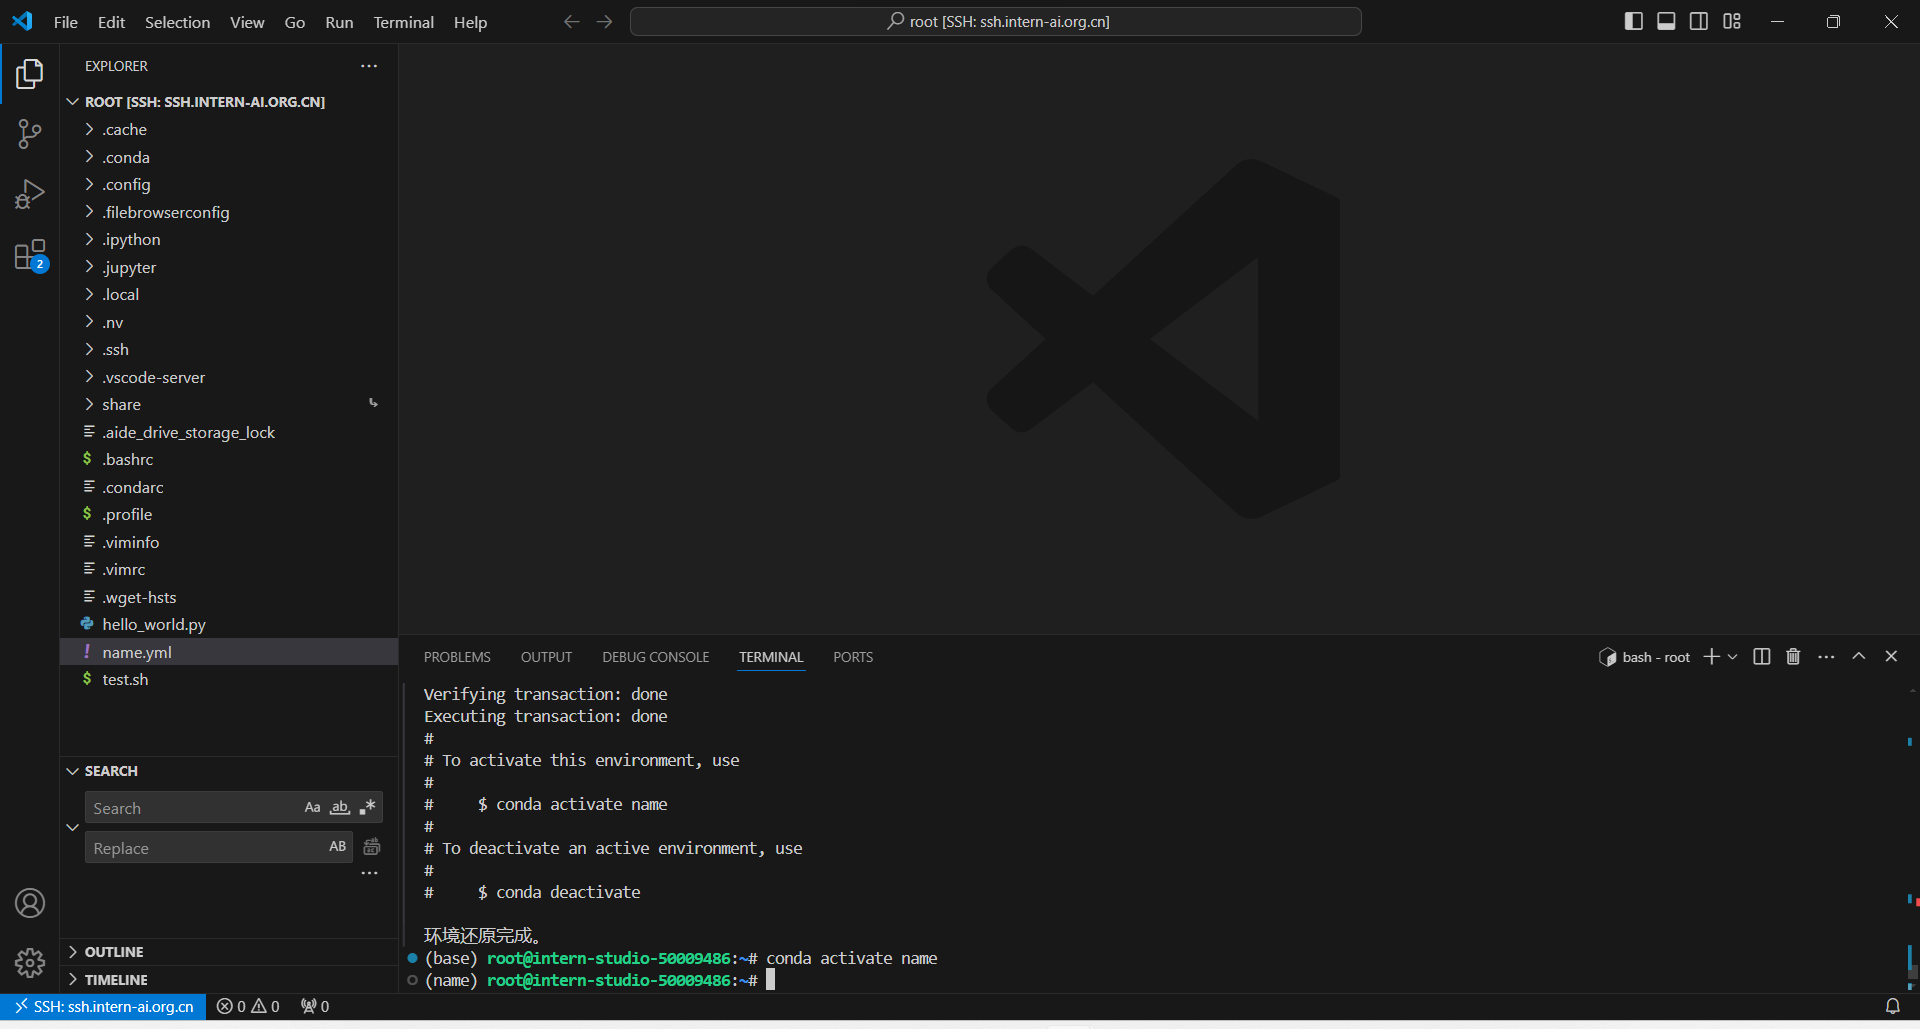Open the Terminal menu
The width and height of the screenshot is (1920, 1029).
coord(403,22)
